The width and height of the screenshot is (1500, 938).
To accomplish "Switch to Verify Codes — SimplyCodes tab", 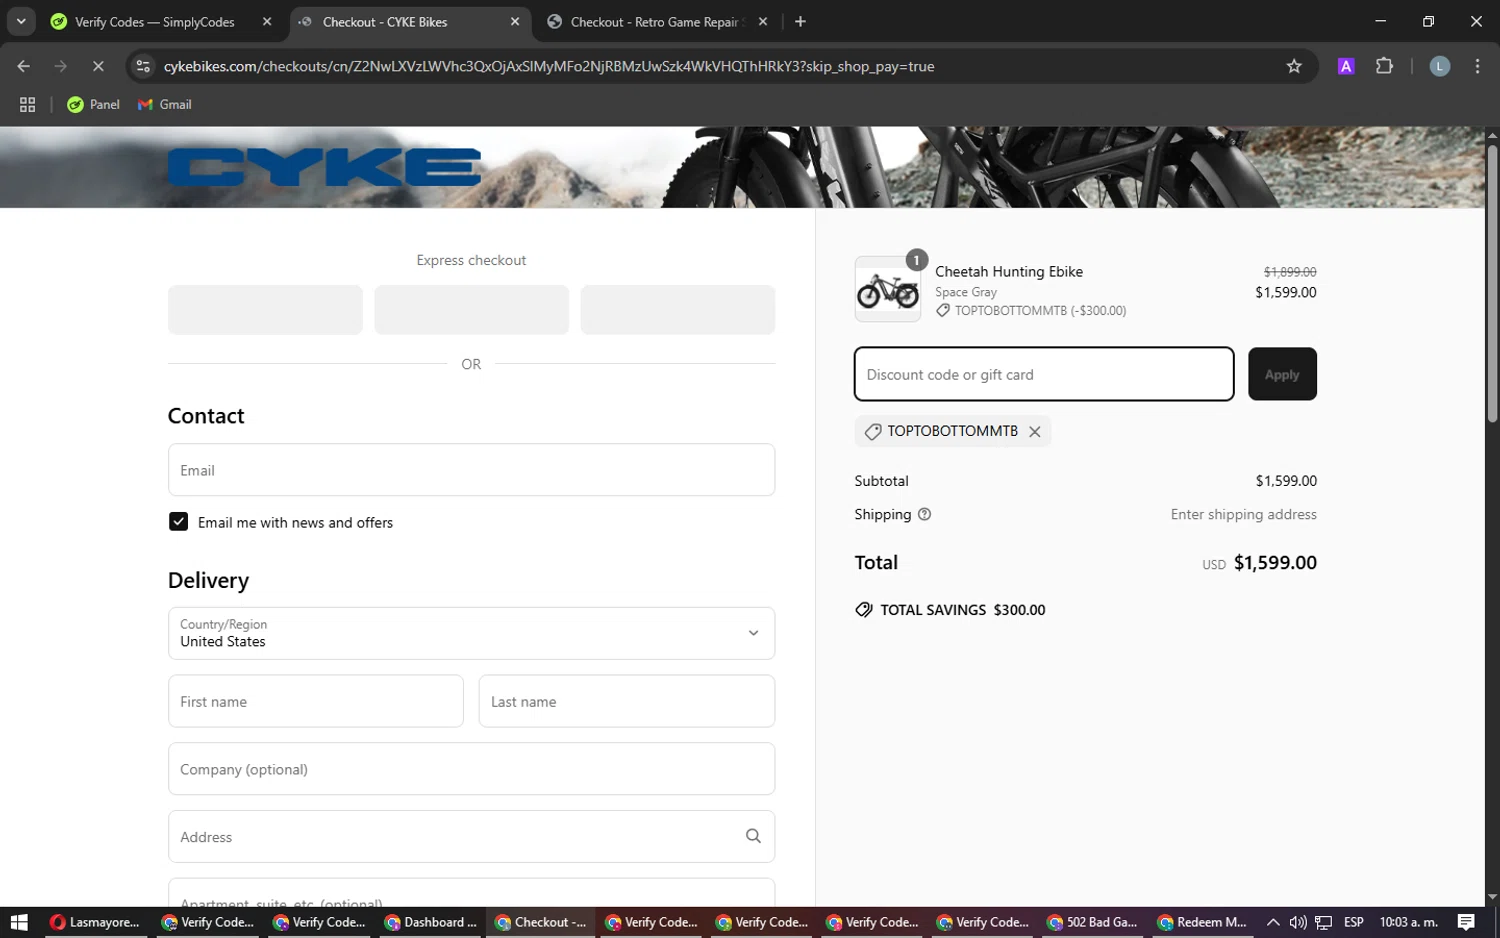I will 153,22.
